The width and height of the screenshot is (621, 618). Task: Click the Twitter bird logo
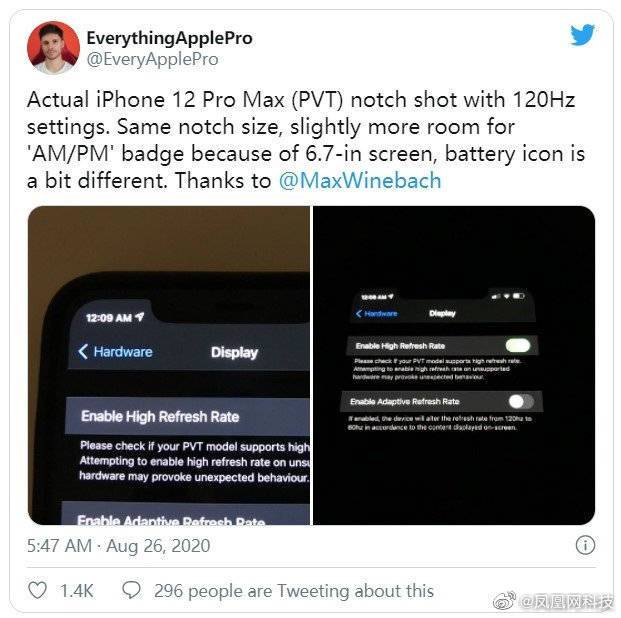(582, 35)
